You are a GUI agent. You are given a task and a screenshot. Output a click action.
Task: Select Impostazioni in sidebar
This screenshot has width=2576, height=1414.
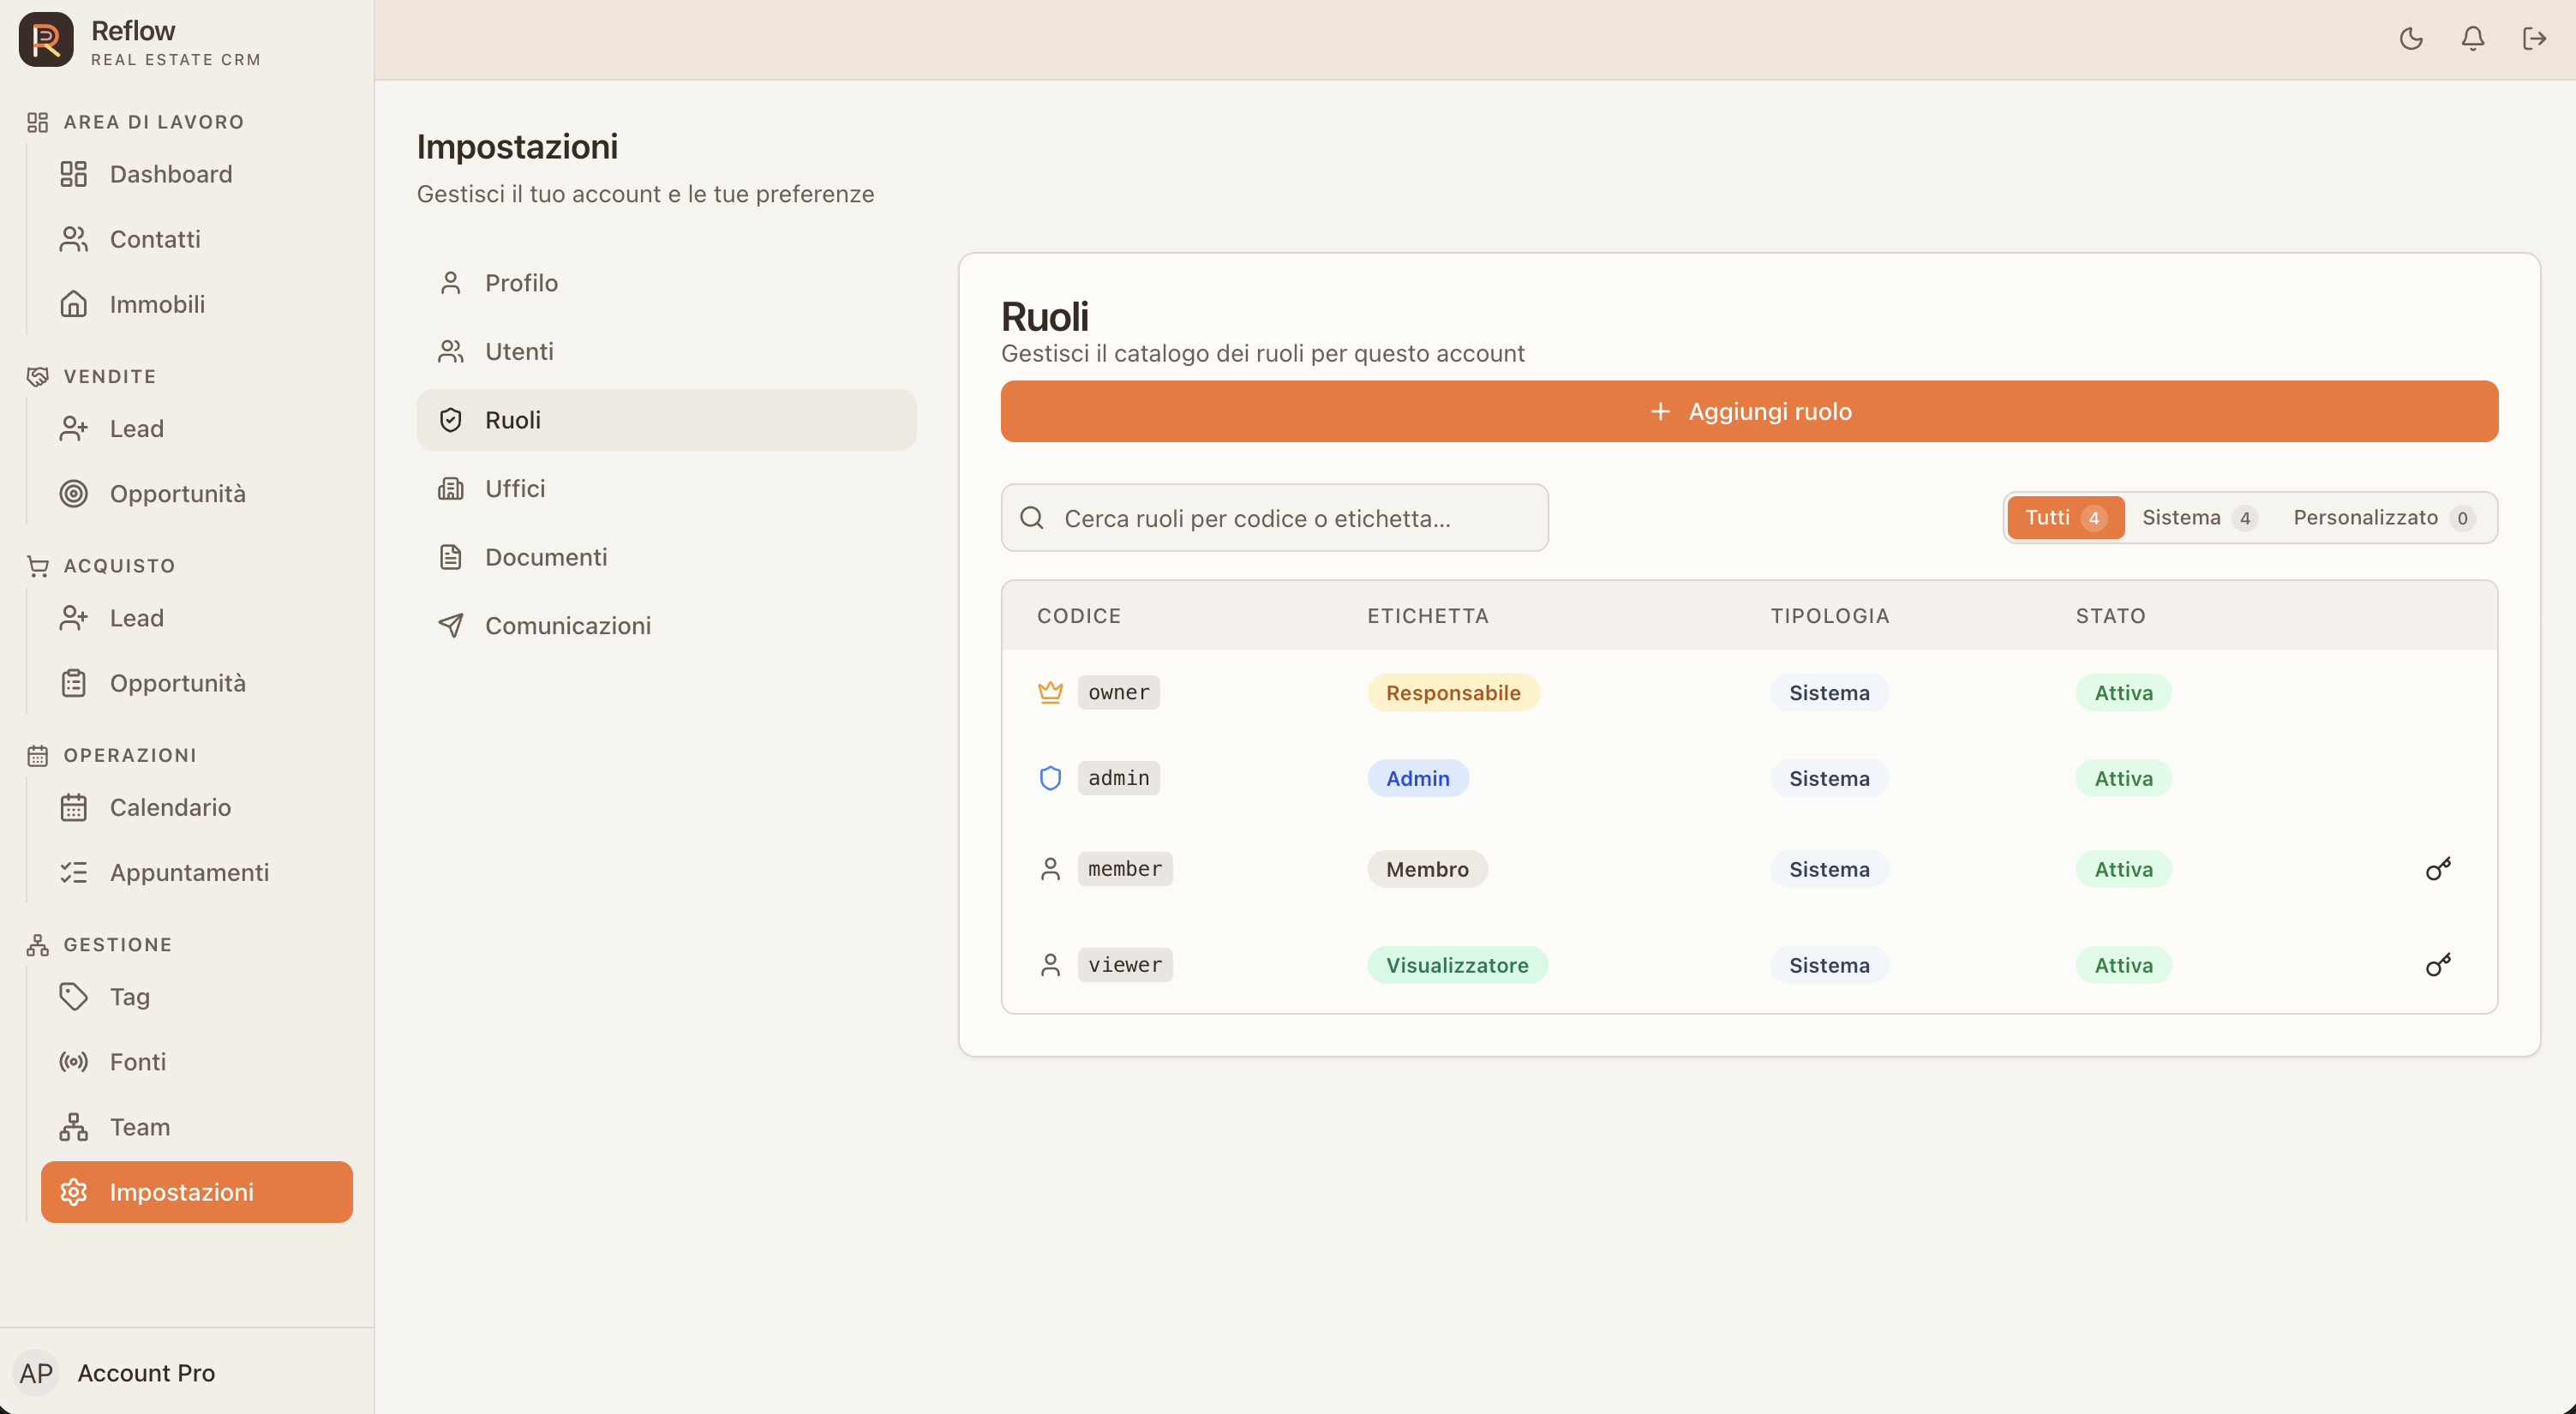click(x=197, y=1192)
